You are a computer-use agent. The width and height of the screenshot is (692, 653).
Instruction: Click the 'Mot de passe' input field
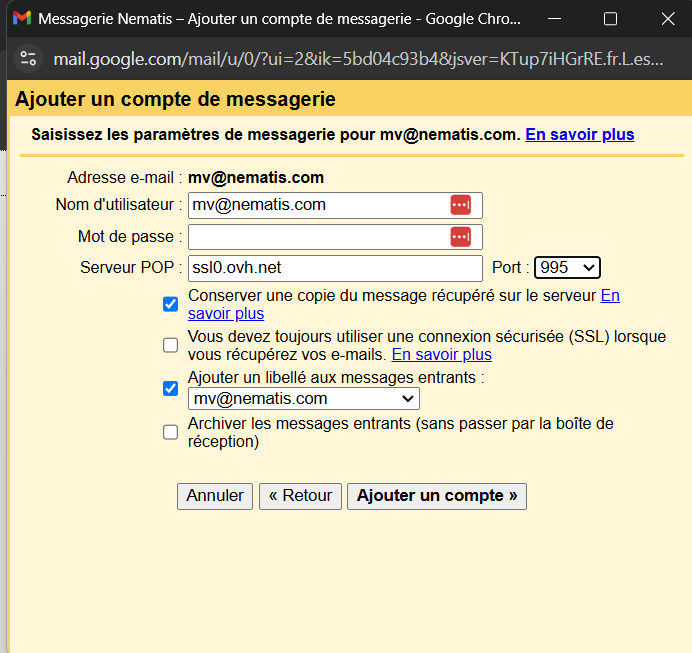click(317, 237)
